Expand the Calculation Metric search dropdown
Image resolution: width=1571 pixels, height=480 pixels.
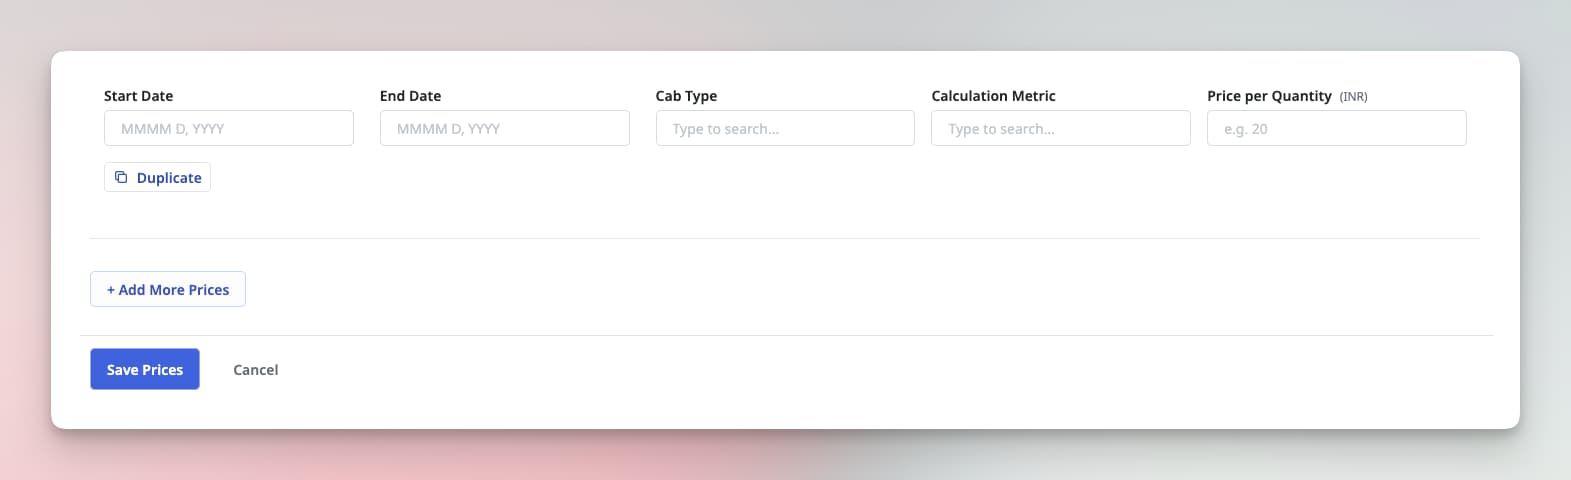pos(1060,128)
